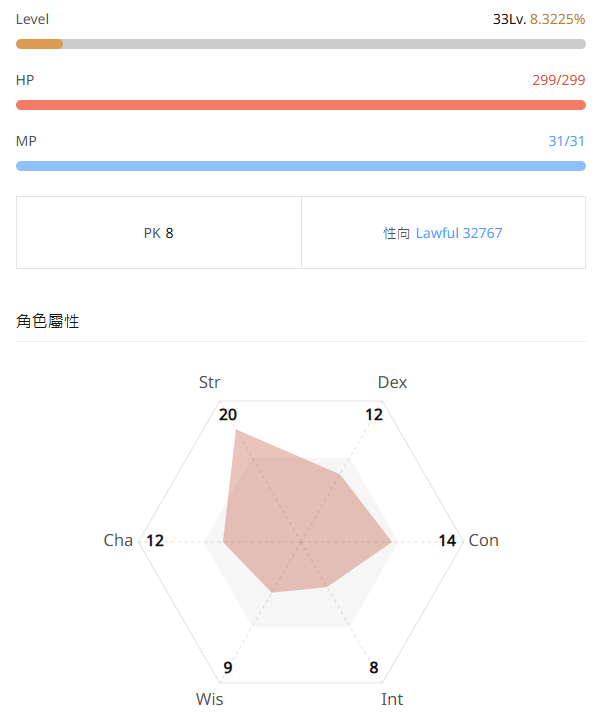Viewport: 609px width, 719px height.
Task: Click the Con label on radar chart
Action: click(484, 540)
